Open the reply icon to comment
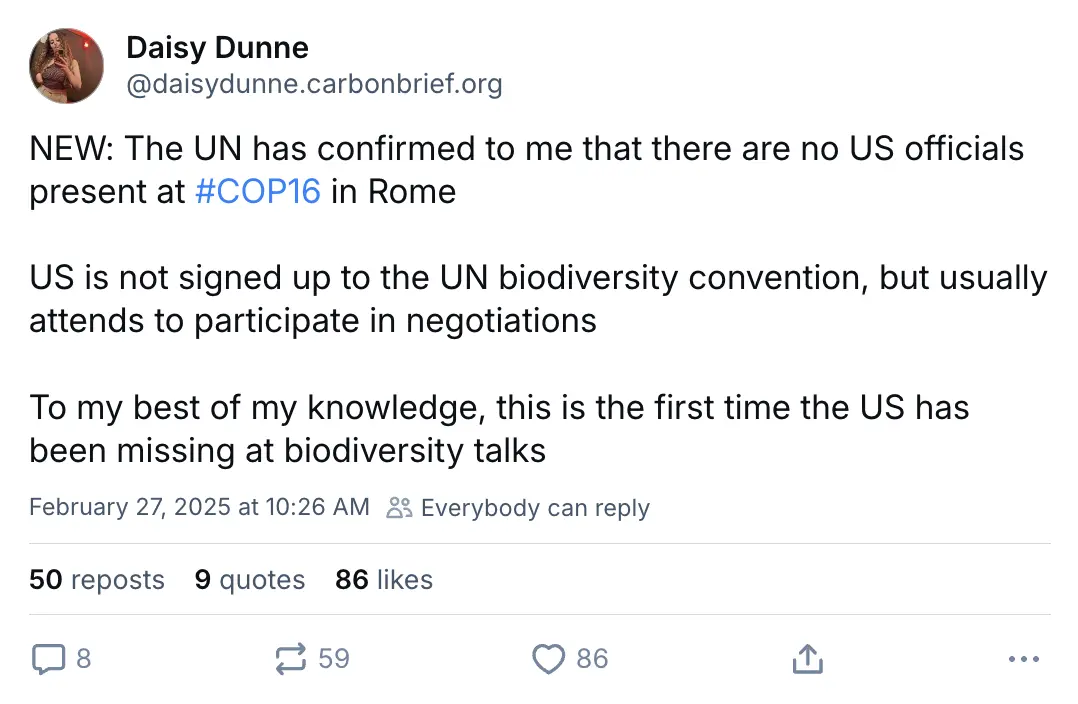 [x=50, y=659]
